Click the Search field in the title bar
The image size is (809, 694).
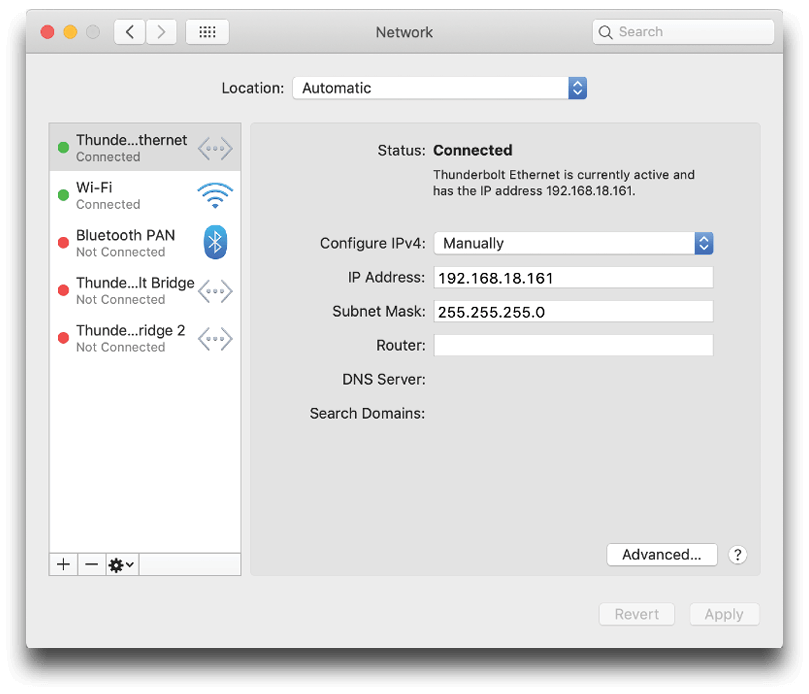click(683, 32)
